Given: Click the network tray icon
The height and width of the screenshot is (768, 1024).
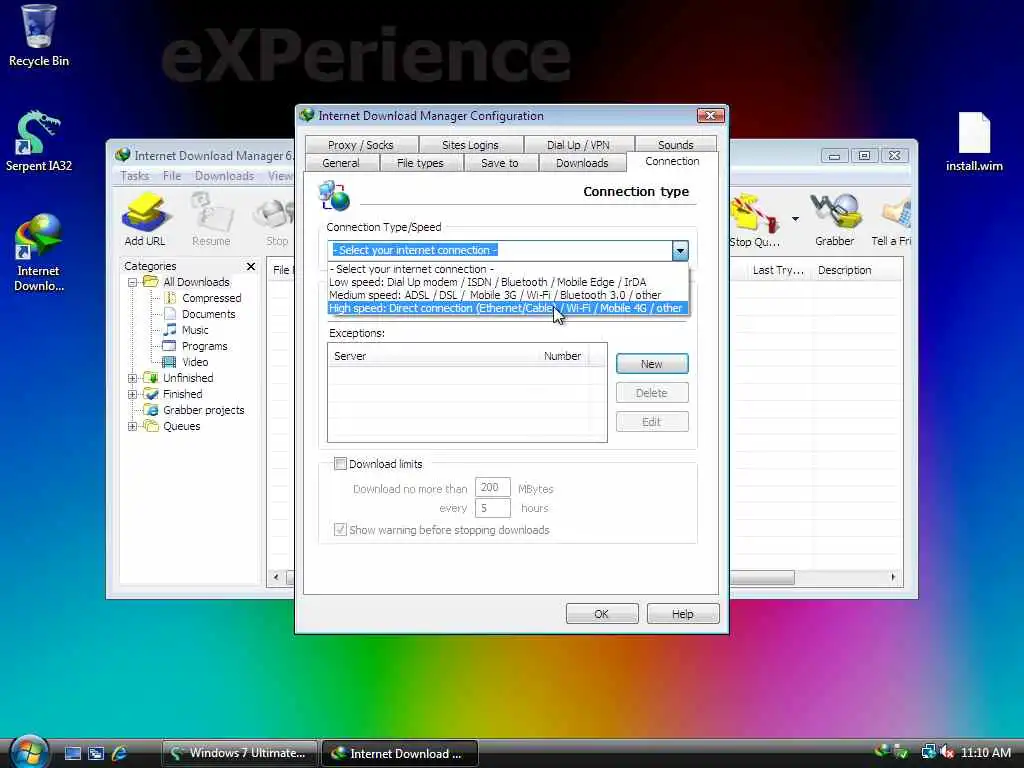Looking at the screenshot, I should (x=928, y=752).
